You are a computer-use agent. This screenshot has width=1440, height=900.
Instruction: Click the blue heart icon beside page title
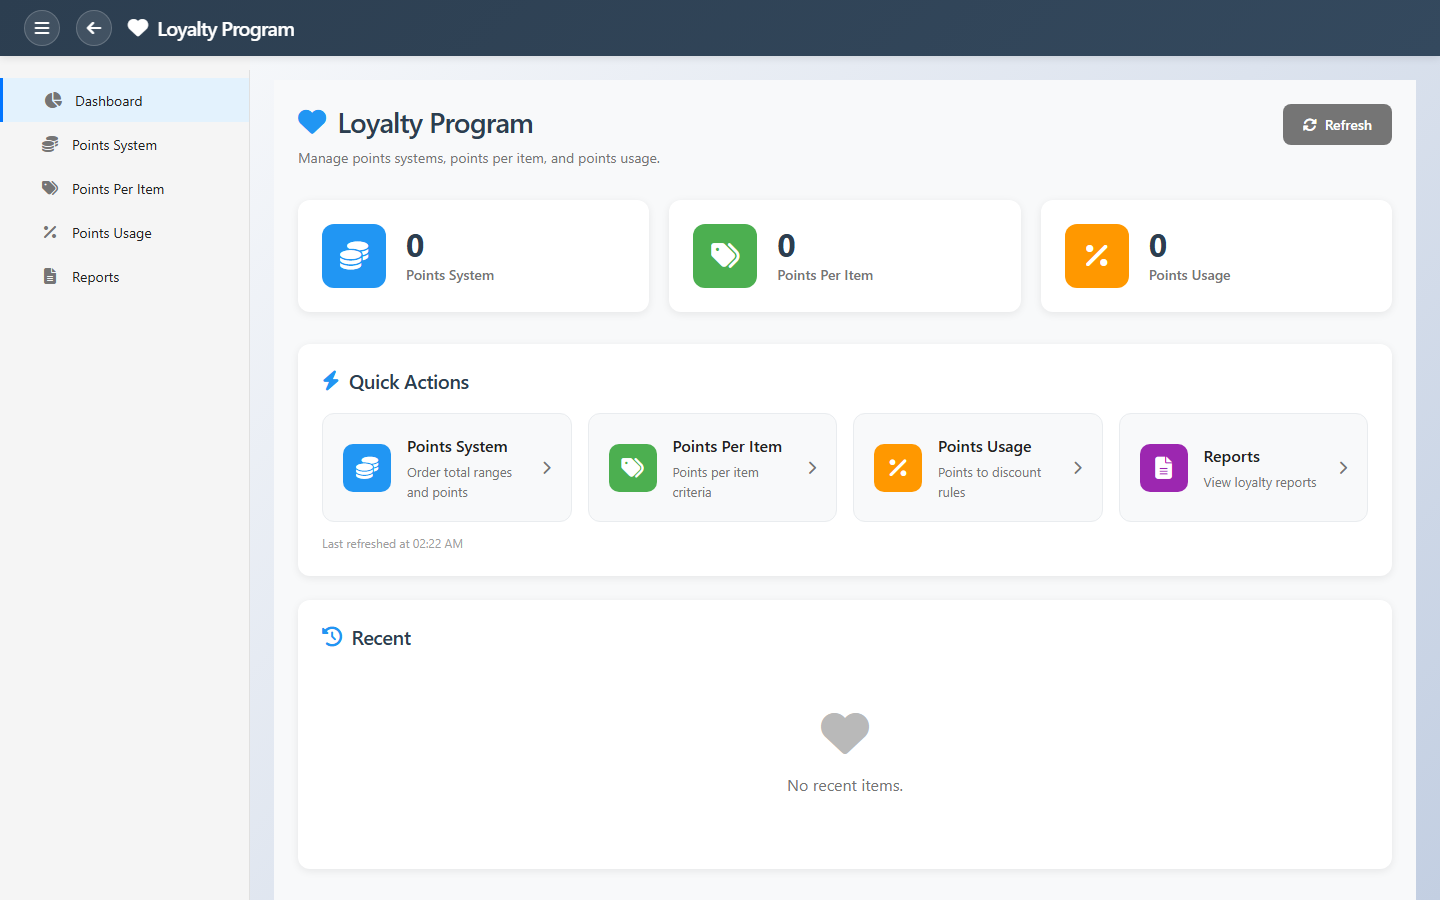tap(312, 122)
